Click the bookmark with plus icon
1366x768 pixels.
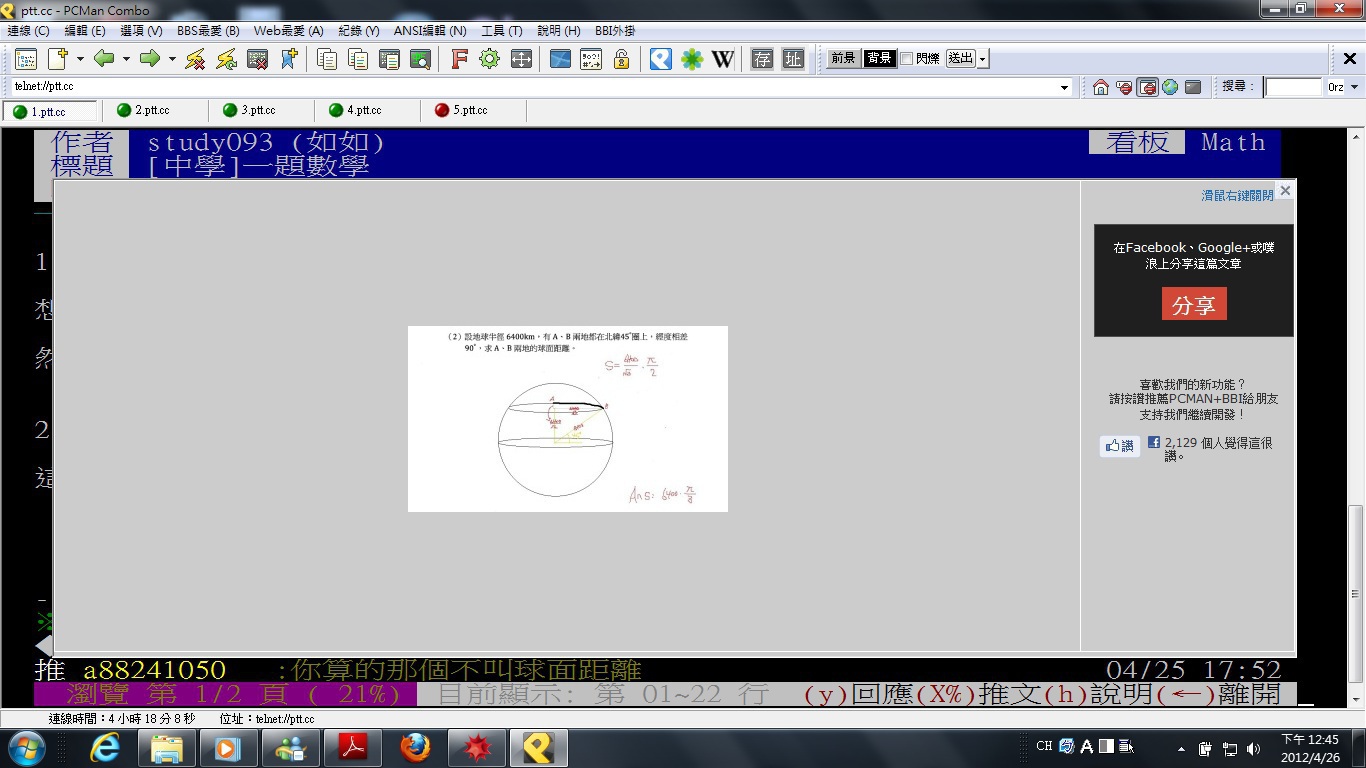pos(289,59)
